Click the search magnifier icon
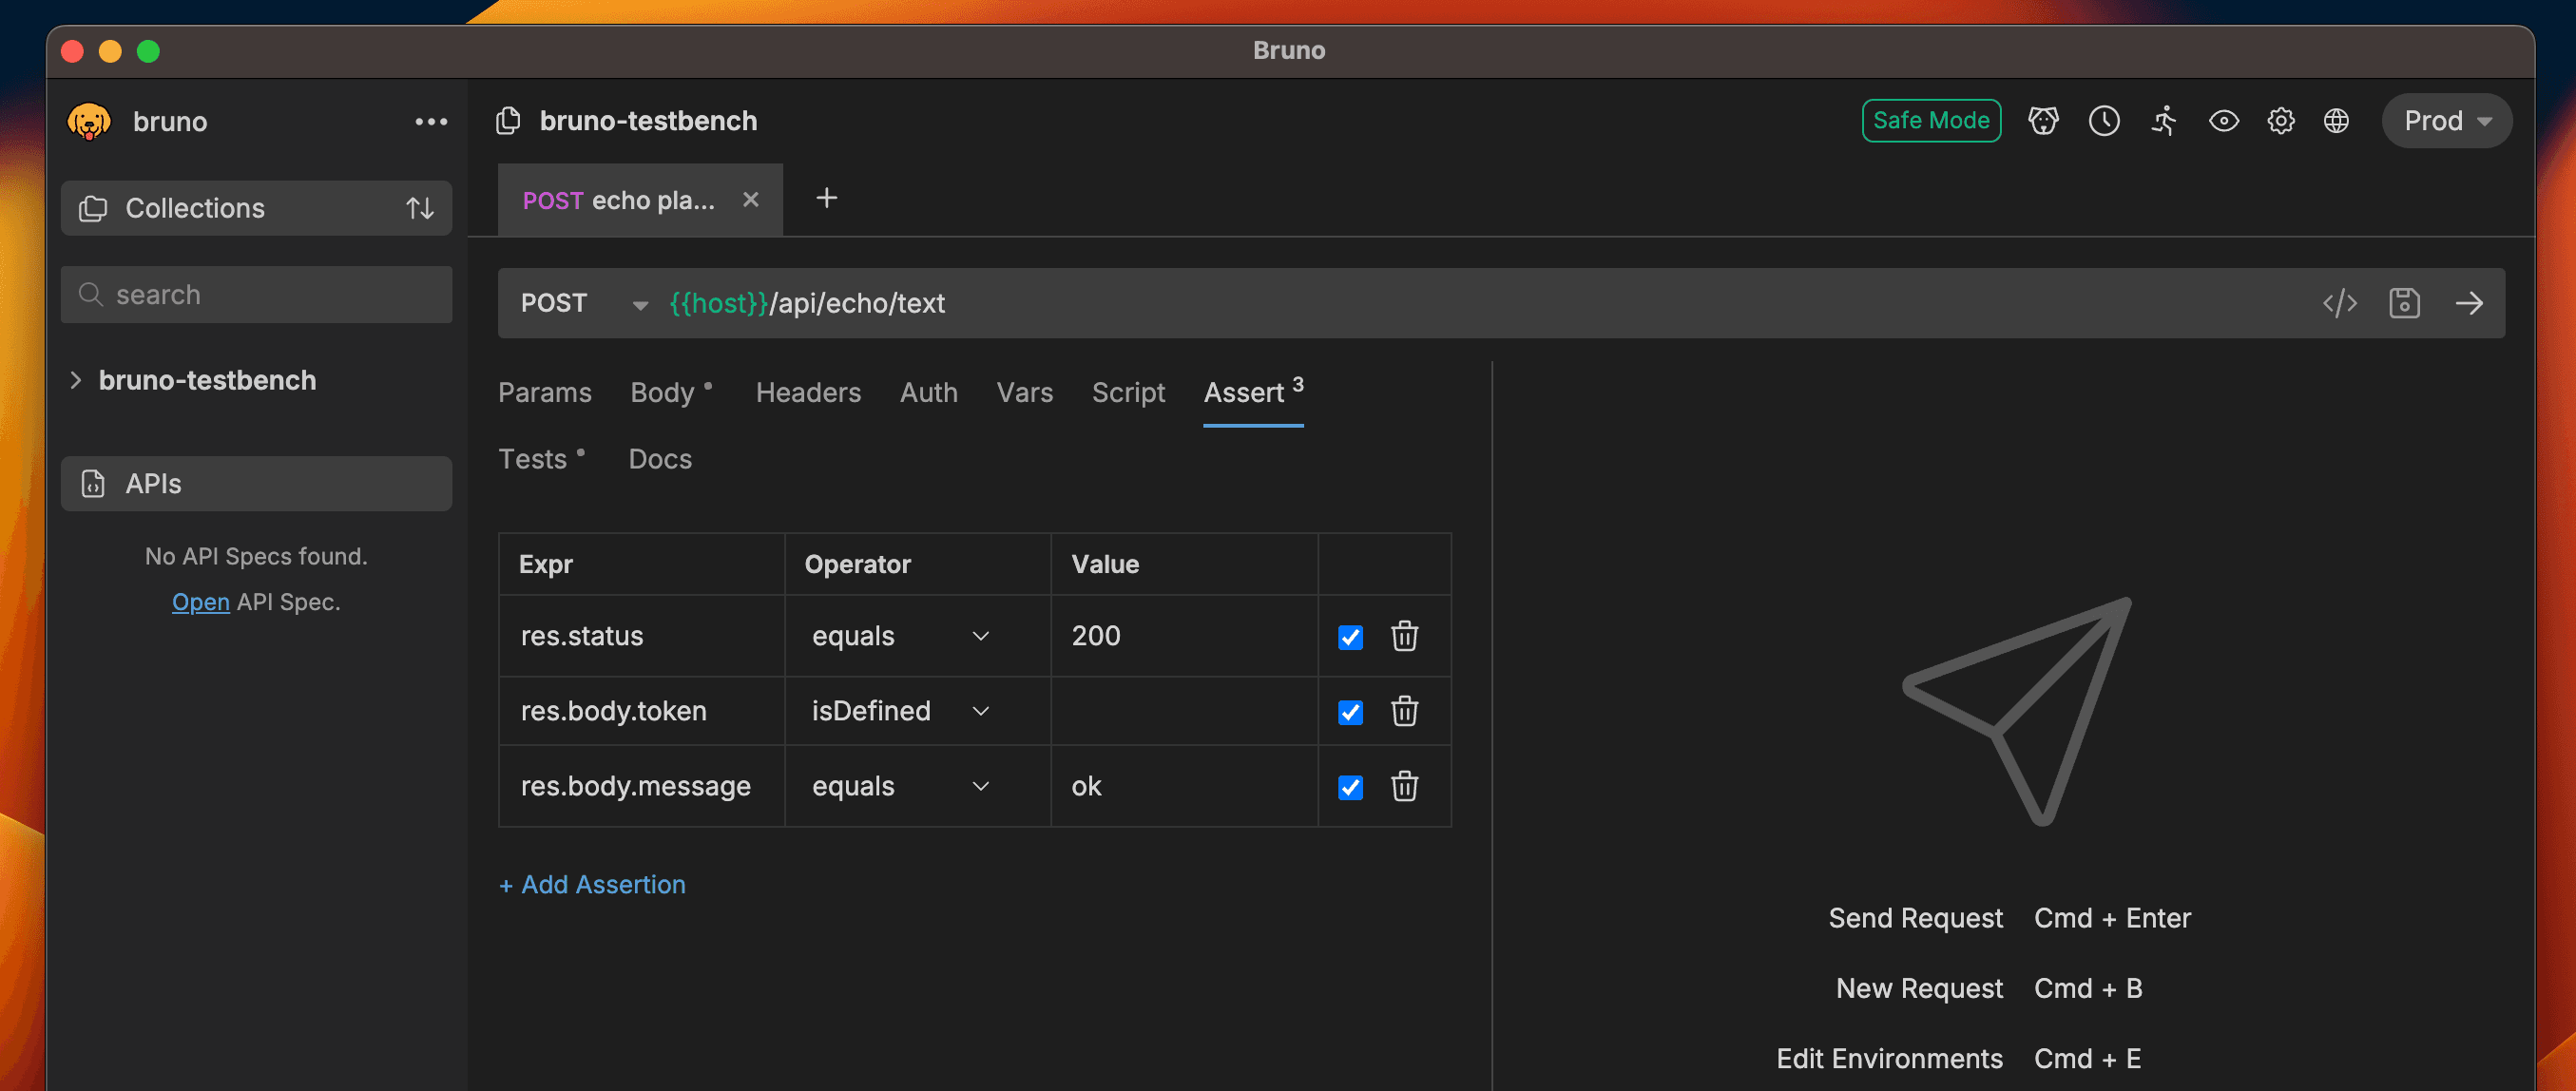The height and width of the screenshot is (1091, 2576). (91, 295)
